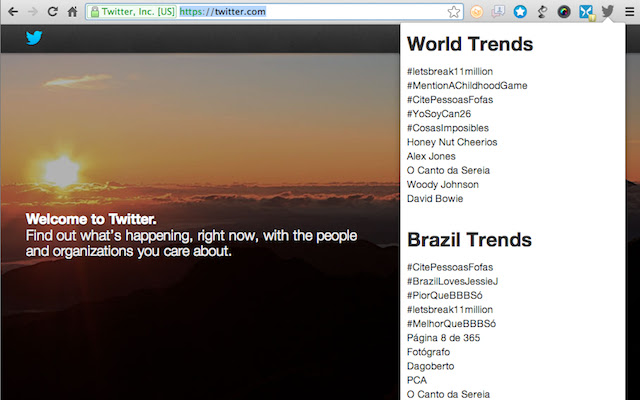Click the Twitter, Inc. [US] certificate label
The height and width of the screenshot is (400, 640).
(138, 12)
